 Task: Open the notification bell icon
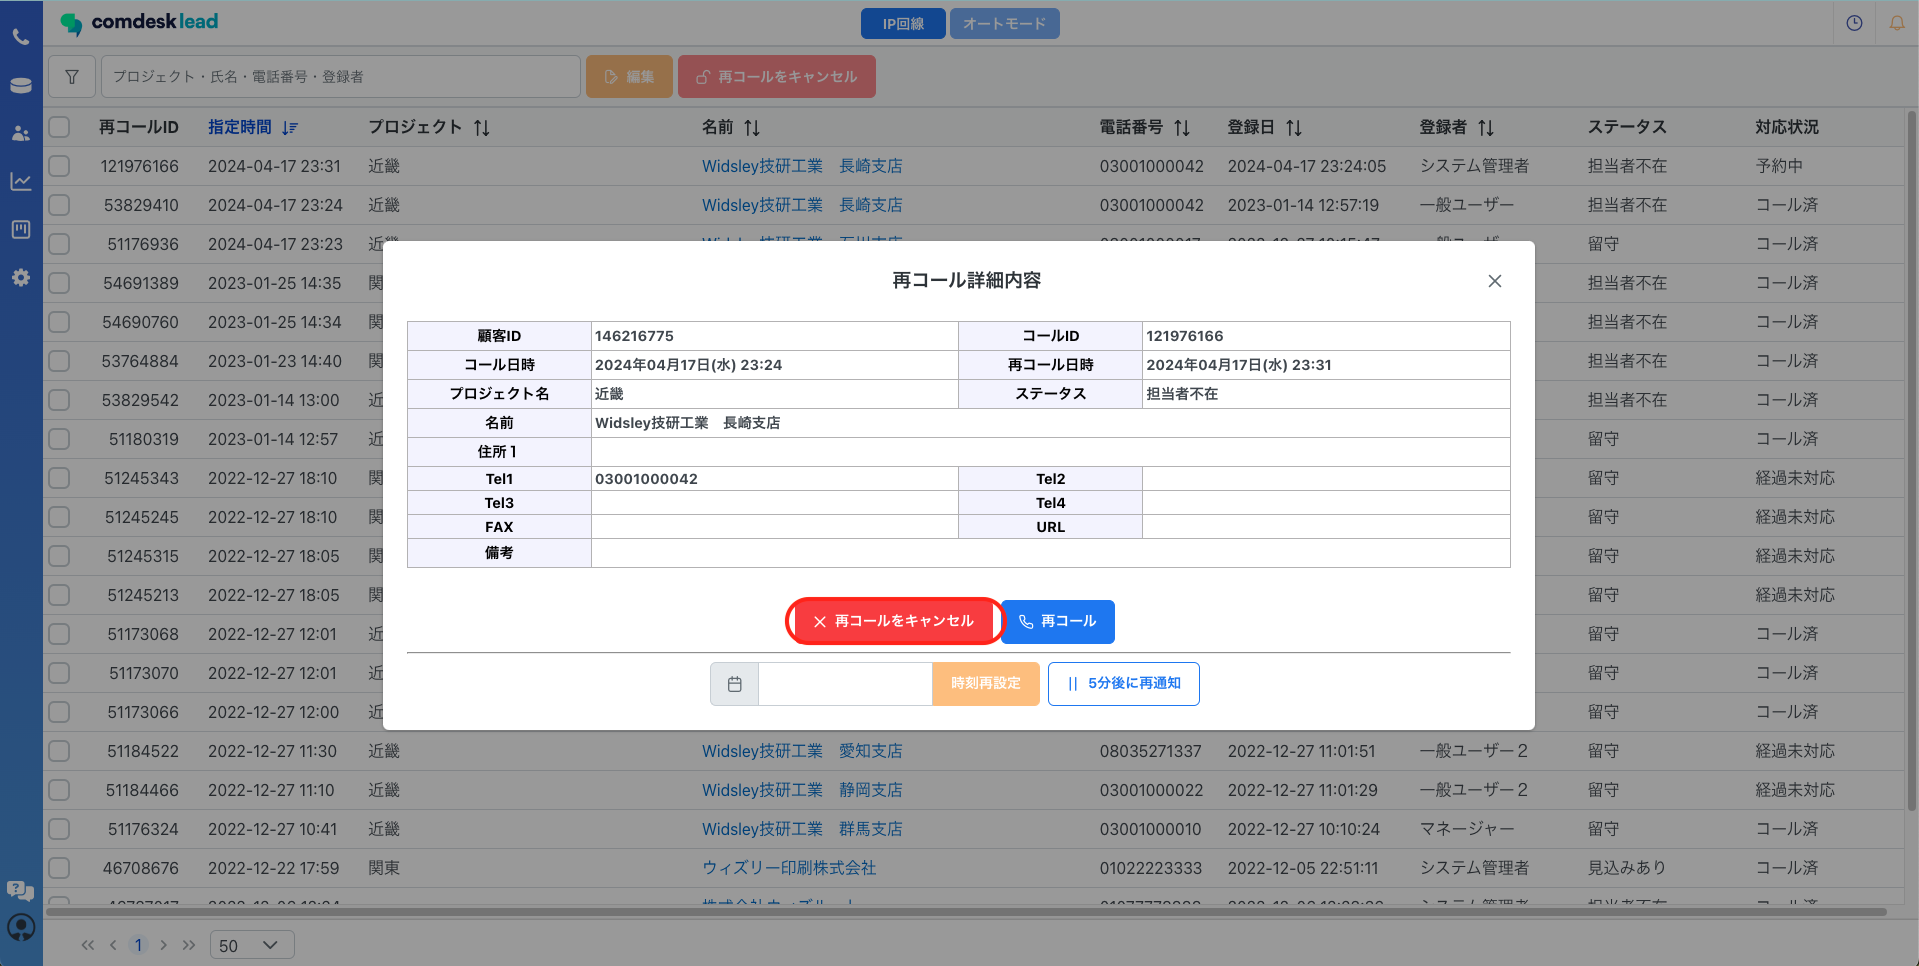point(1896,23)
